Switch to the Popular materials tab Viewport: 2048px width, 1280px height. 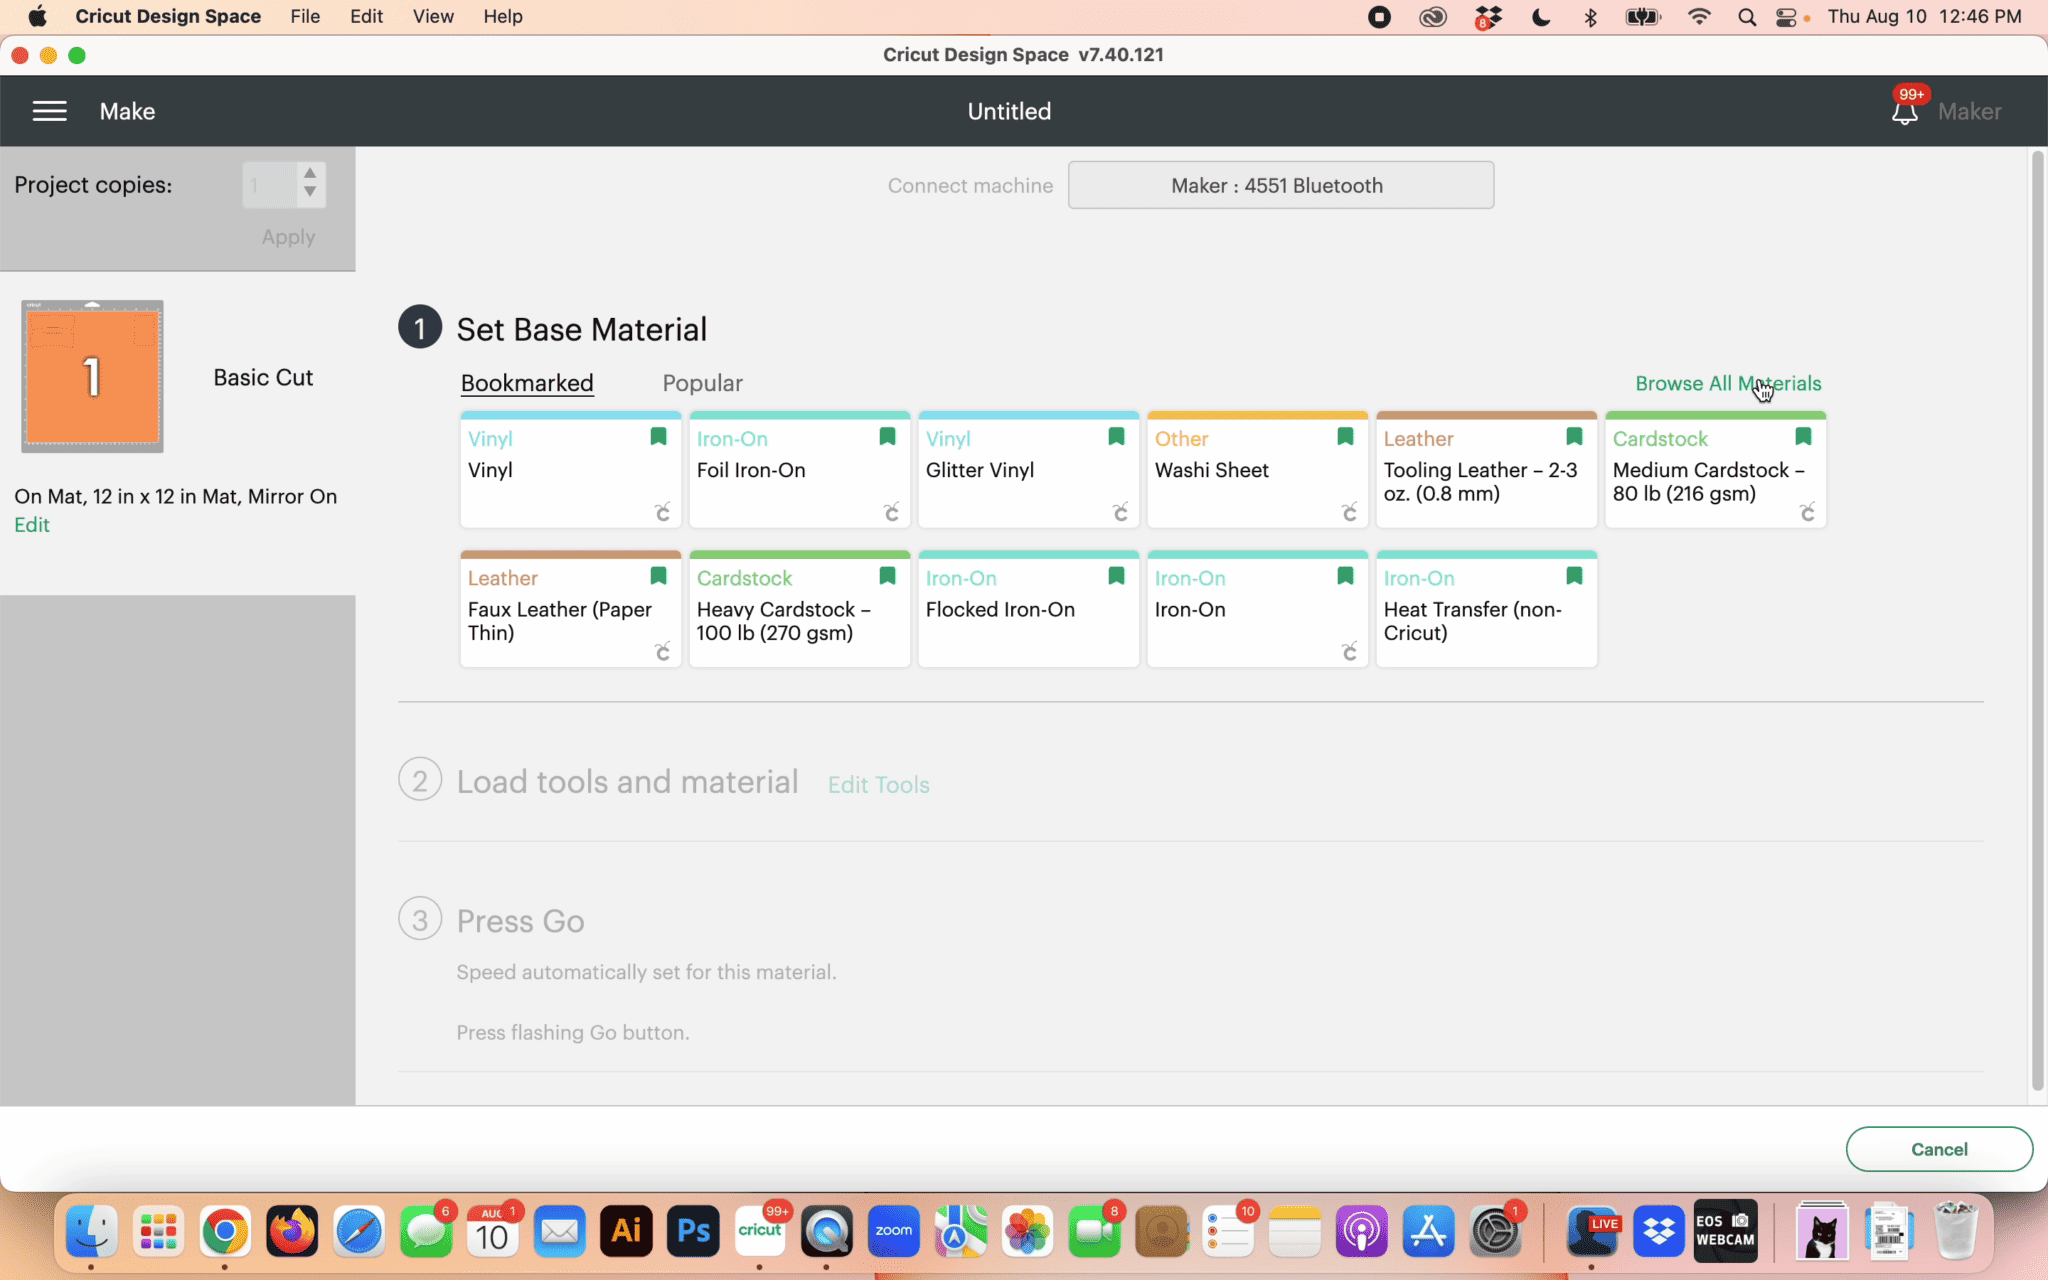(702, 383)
